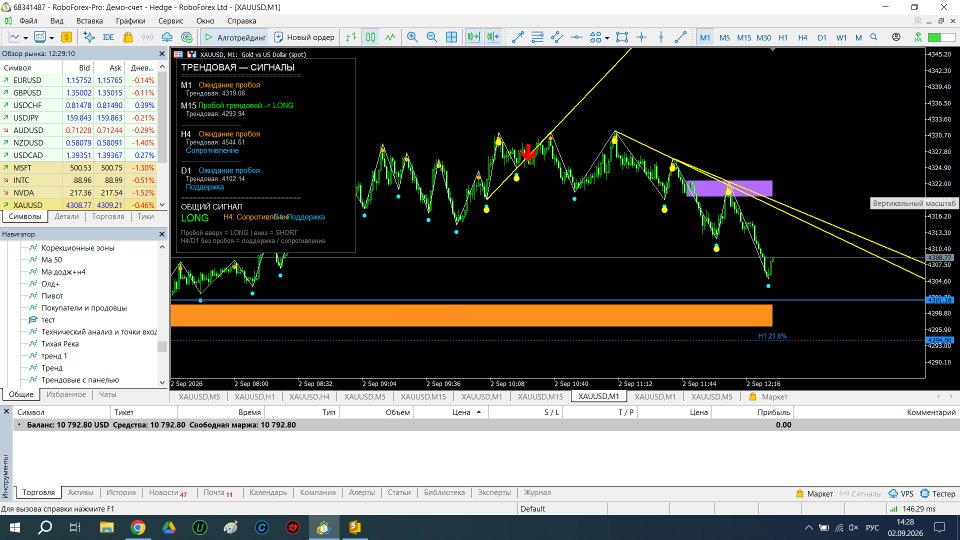
Task: Open the signals broadcast icon
Action: point(148,37)
